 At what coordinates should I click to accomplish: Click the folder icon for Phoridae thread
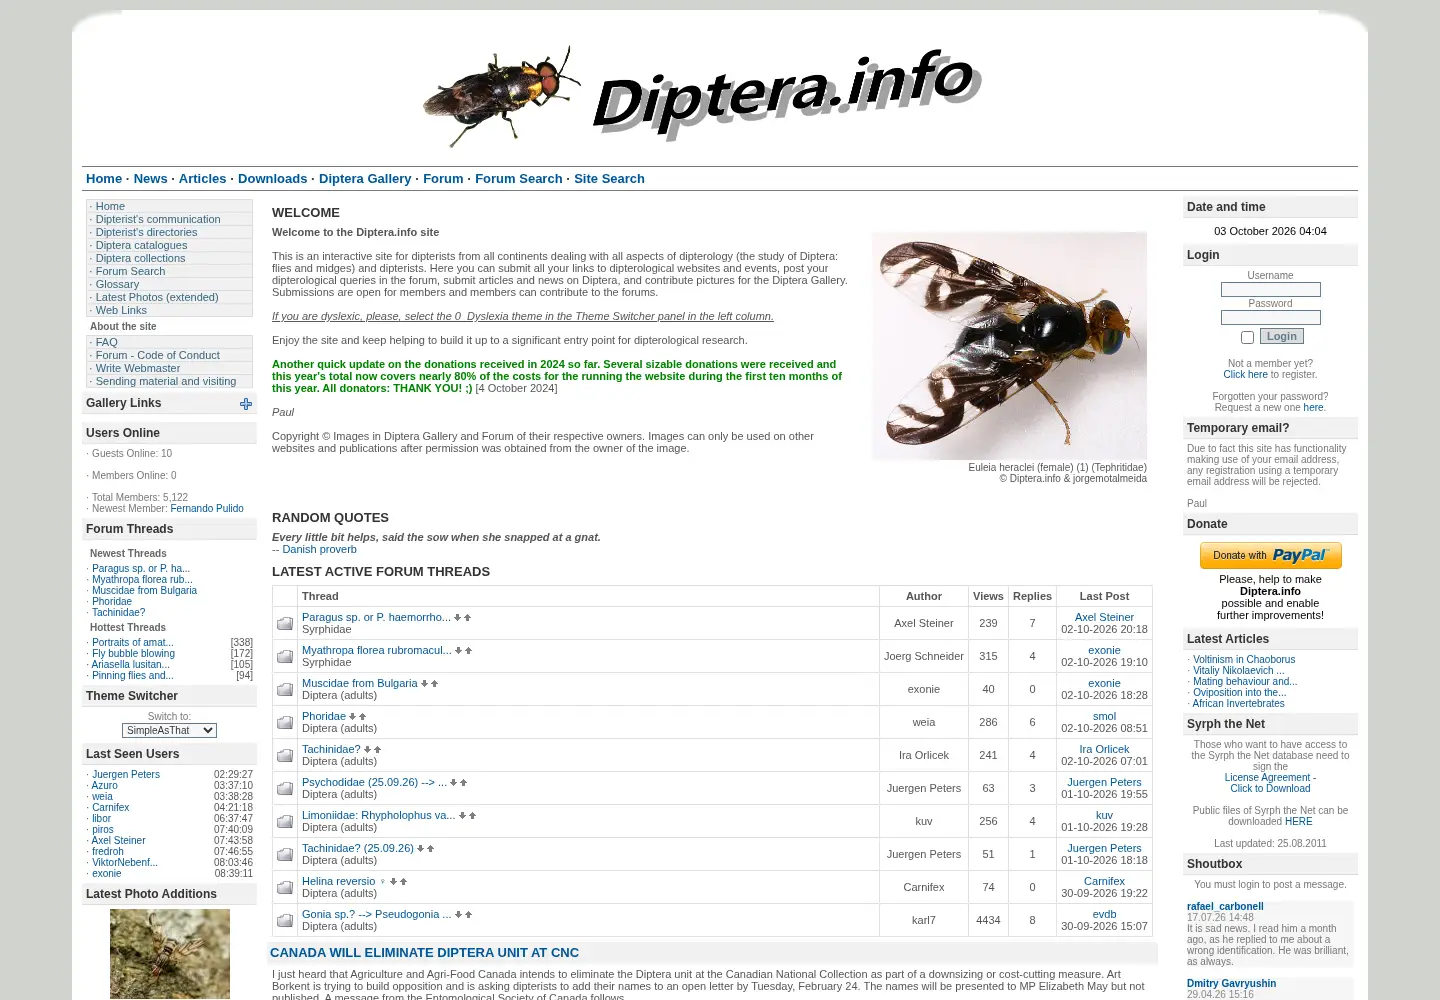pyautogui.click(x=285, y=722)
